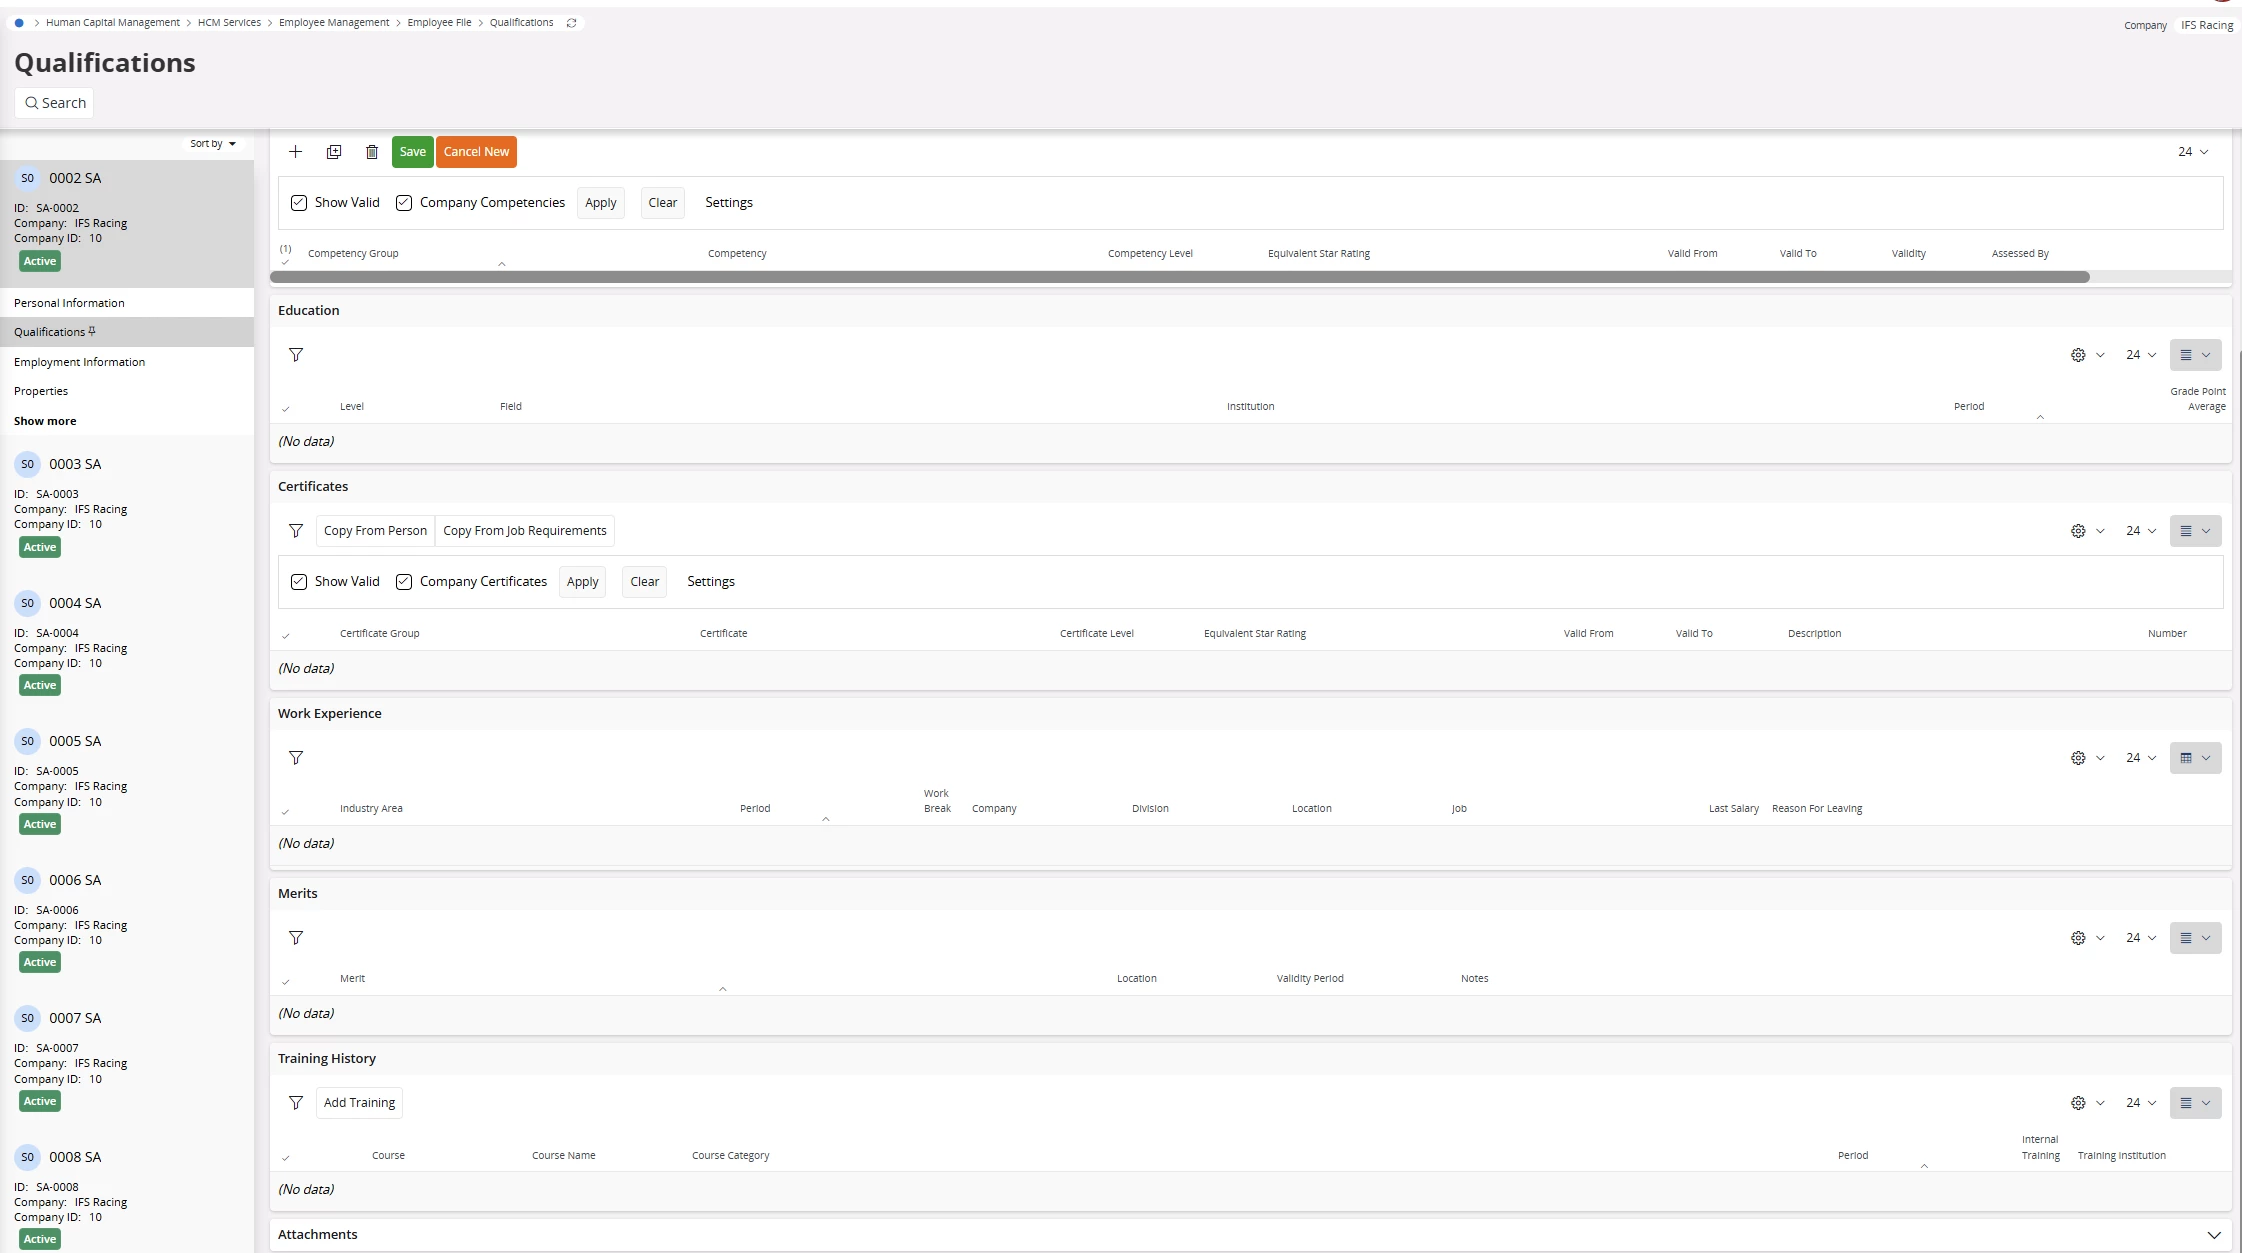
Task: Select employee 0005 SA in the list
Action: (75, 741)
